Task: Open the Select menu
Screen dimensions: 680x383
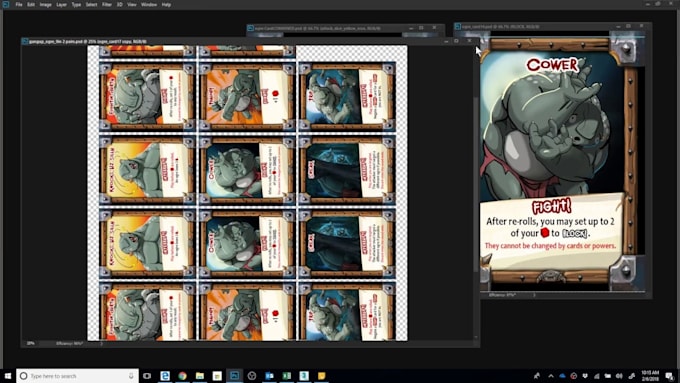Action: click(x=92, y=4)
